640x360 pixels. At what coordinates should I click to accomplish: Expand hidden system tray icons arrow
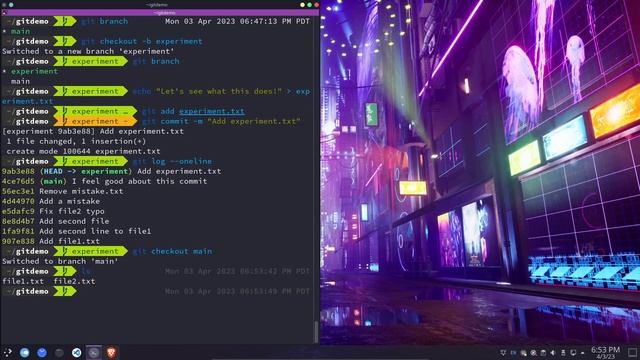(582, 353)
